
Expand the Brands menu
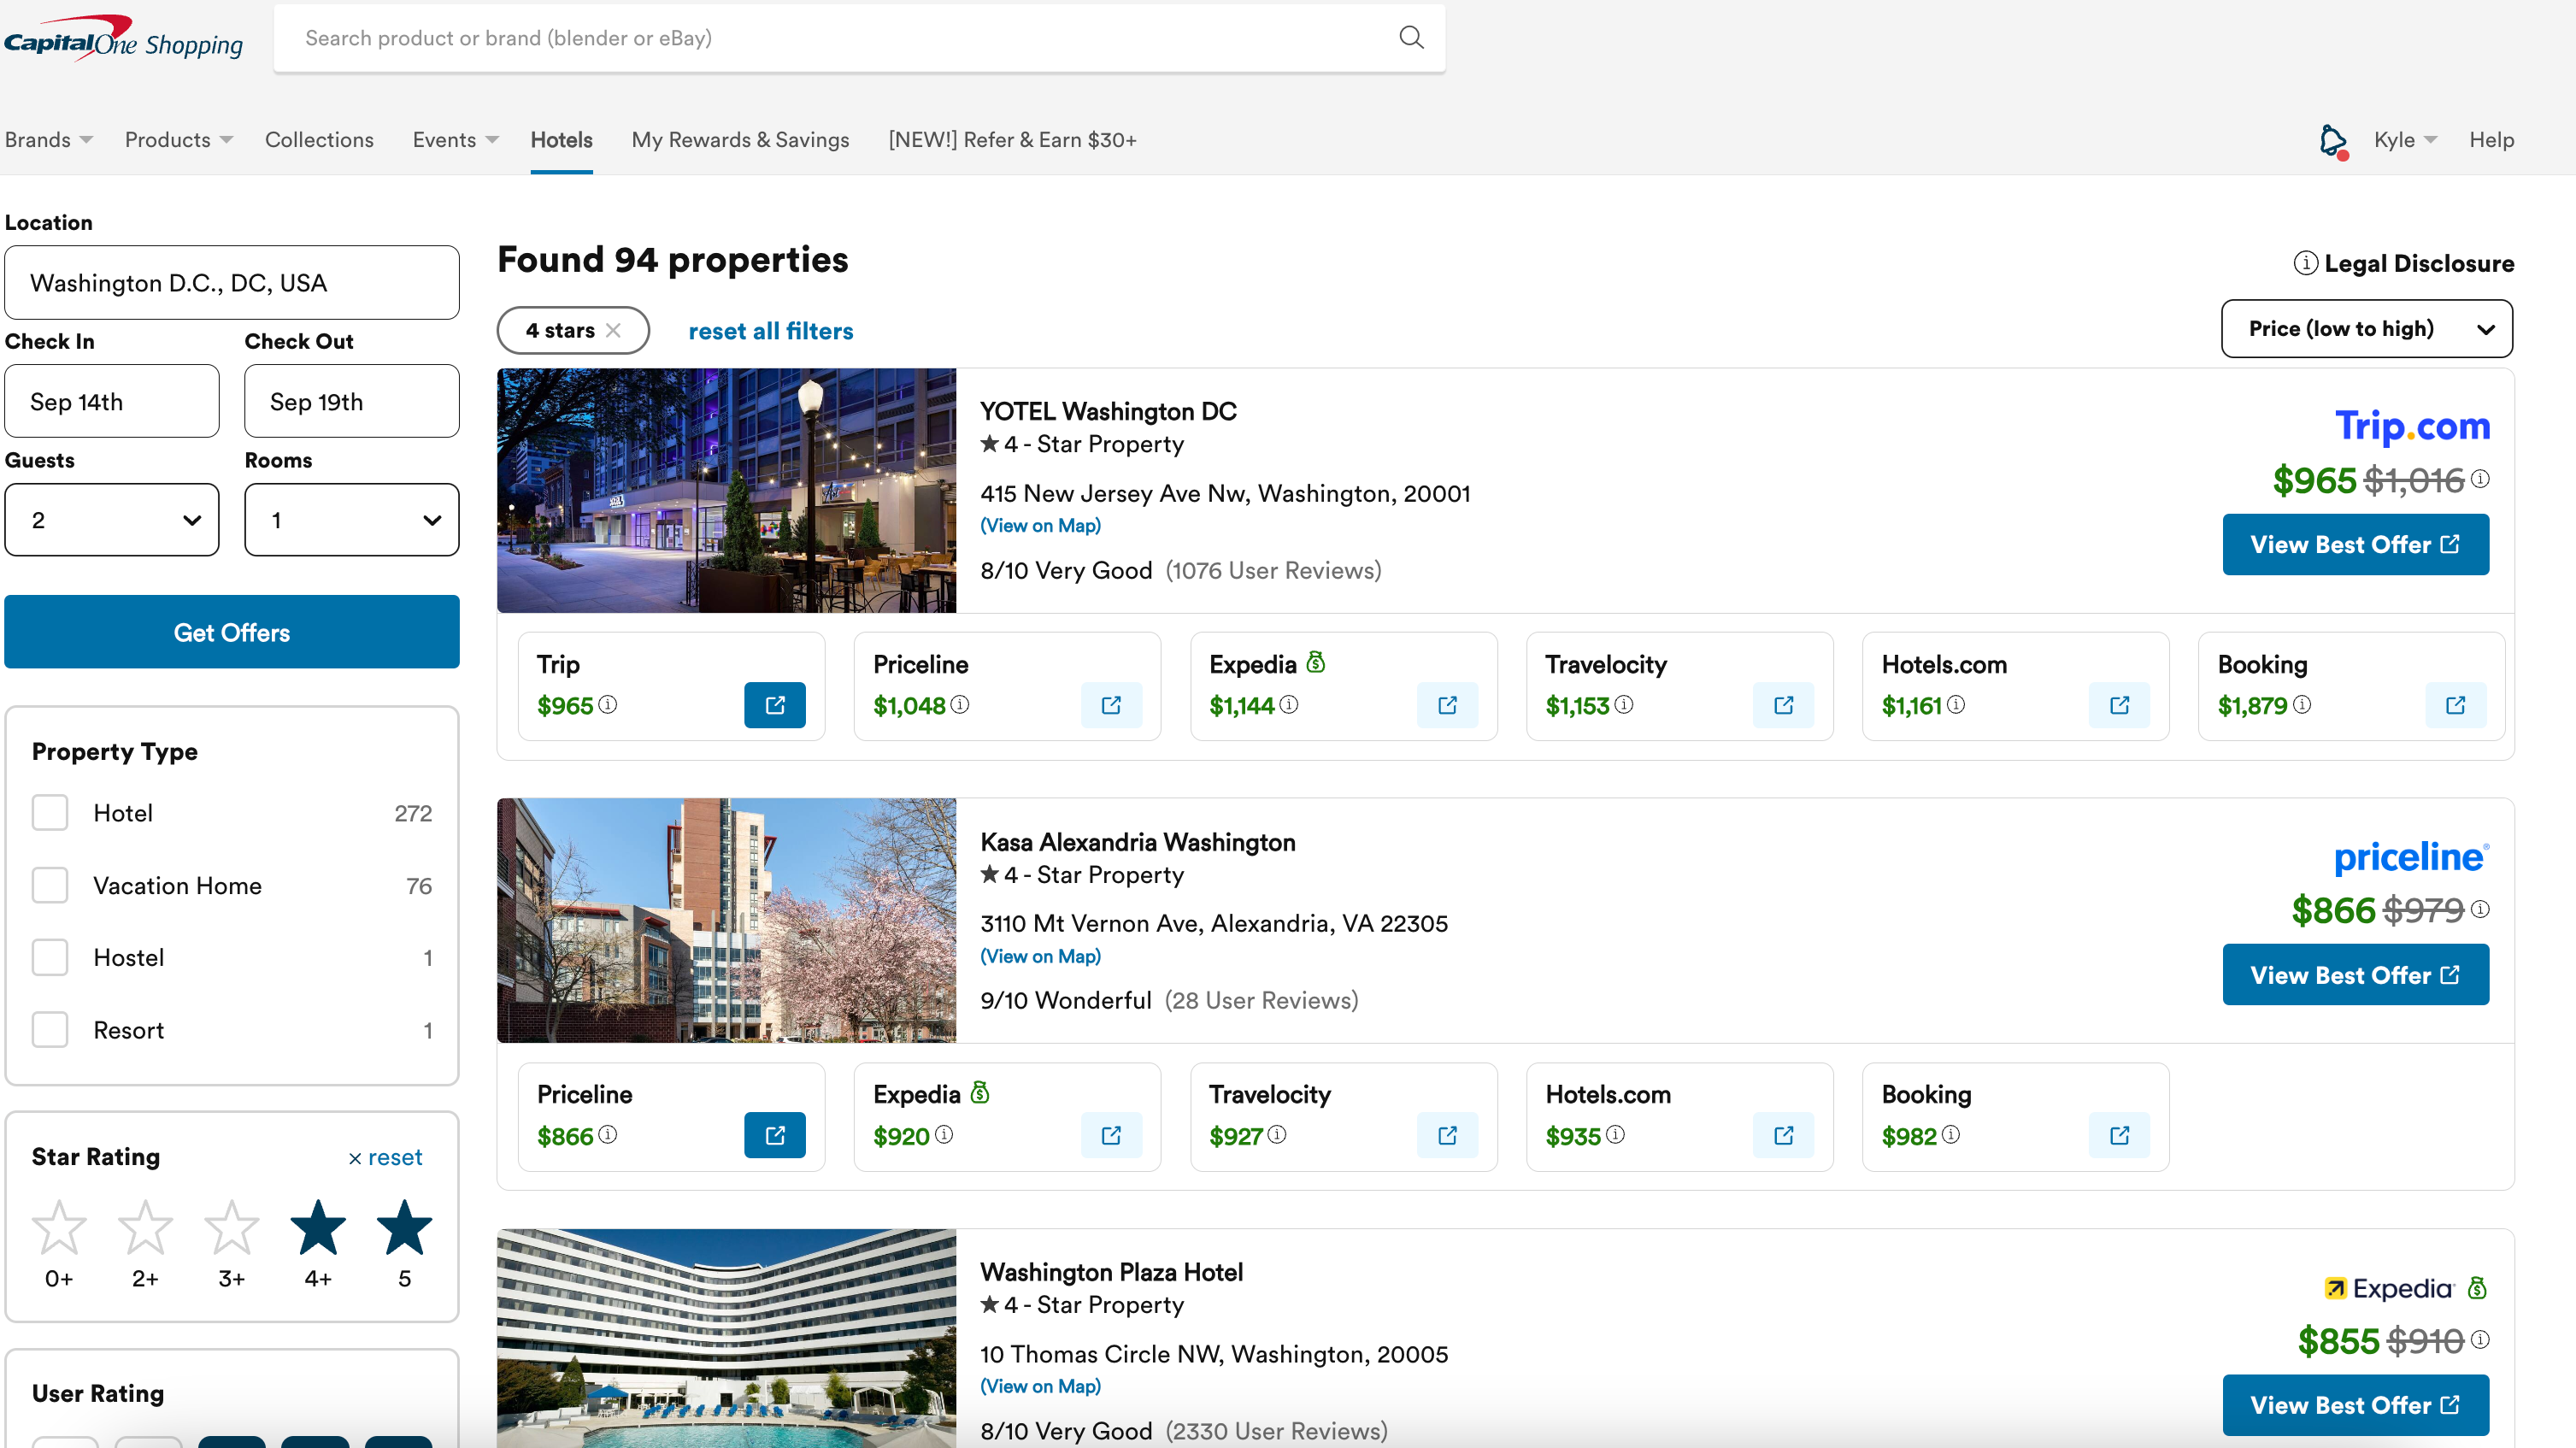click(49, 140)
